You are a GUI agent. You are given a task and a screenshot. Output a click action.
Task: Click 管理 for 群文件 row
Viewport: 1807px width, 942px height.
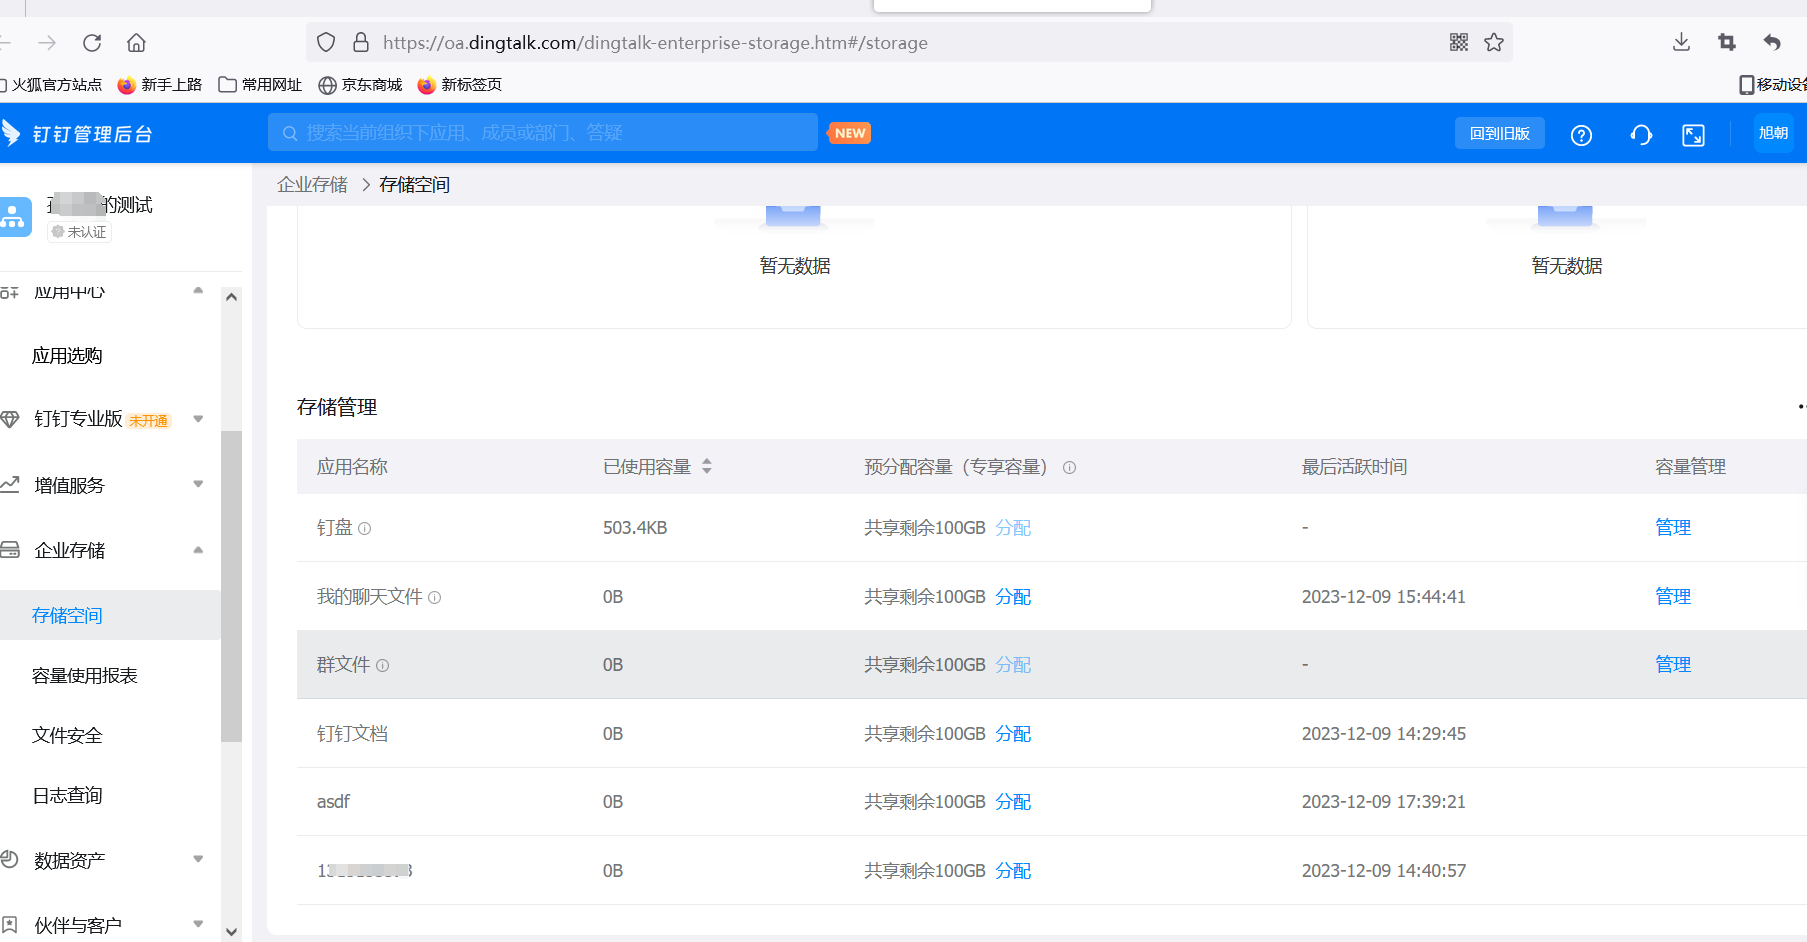1673,664
